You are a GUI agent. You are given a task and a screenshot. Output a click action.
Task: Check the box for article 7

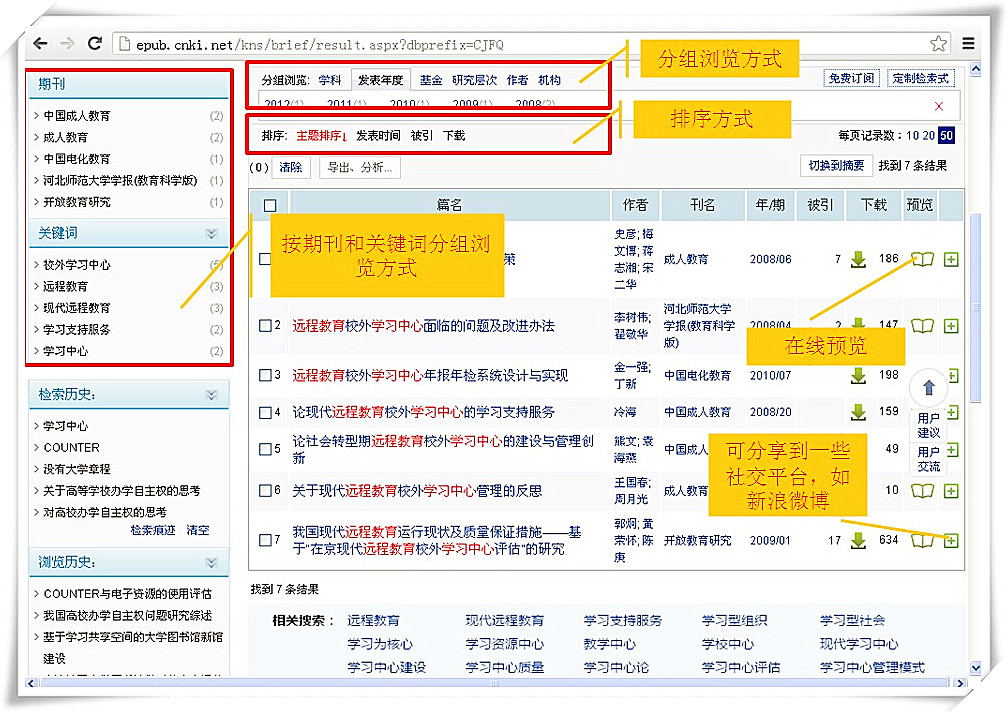(265, 540)
